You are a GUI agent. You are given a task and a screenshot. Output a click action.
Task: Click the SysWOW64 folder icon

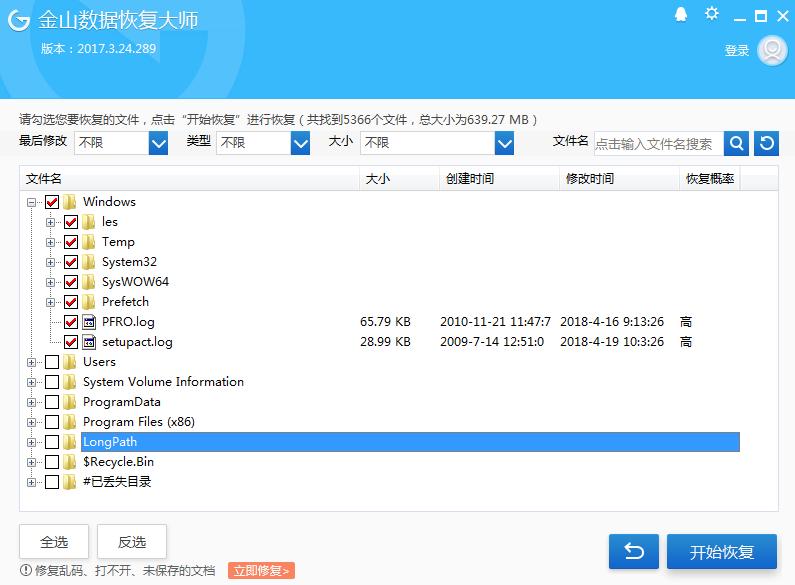coord(89,282)
